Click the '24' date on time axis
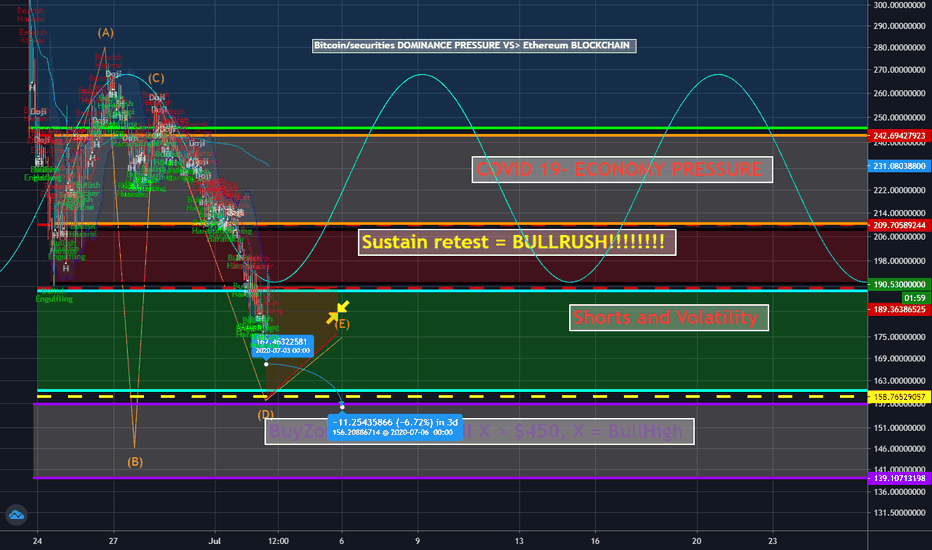Screen dimensions: 932x550 pyautogui.click(x=37, y=541)
